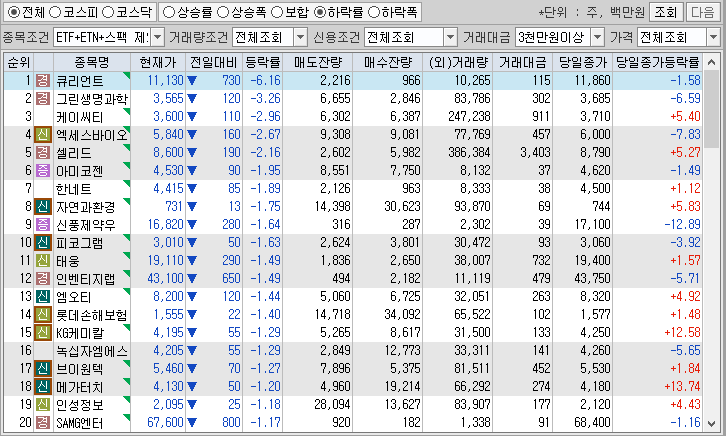The height and width of the screenshot is (436, 726).
Task: Sort by the 당일종가등락률 column header
Action: (657, 62)
